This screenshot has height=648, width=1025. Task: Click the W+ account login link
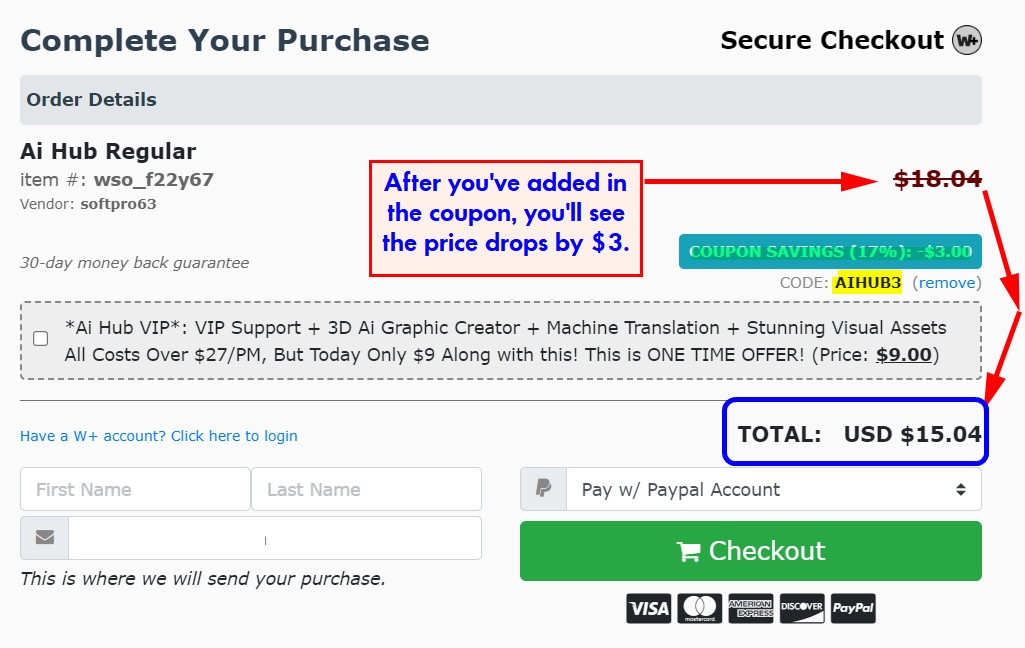click(x=159, y=436)
